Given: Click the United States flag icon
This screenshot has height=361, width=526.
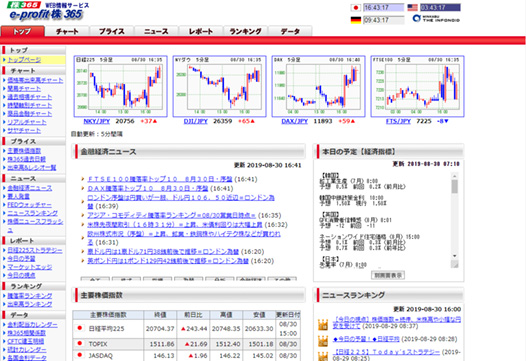Looking at the screenshot, I should [x=412, y=7].
